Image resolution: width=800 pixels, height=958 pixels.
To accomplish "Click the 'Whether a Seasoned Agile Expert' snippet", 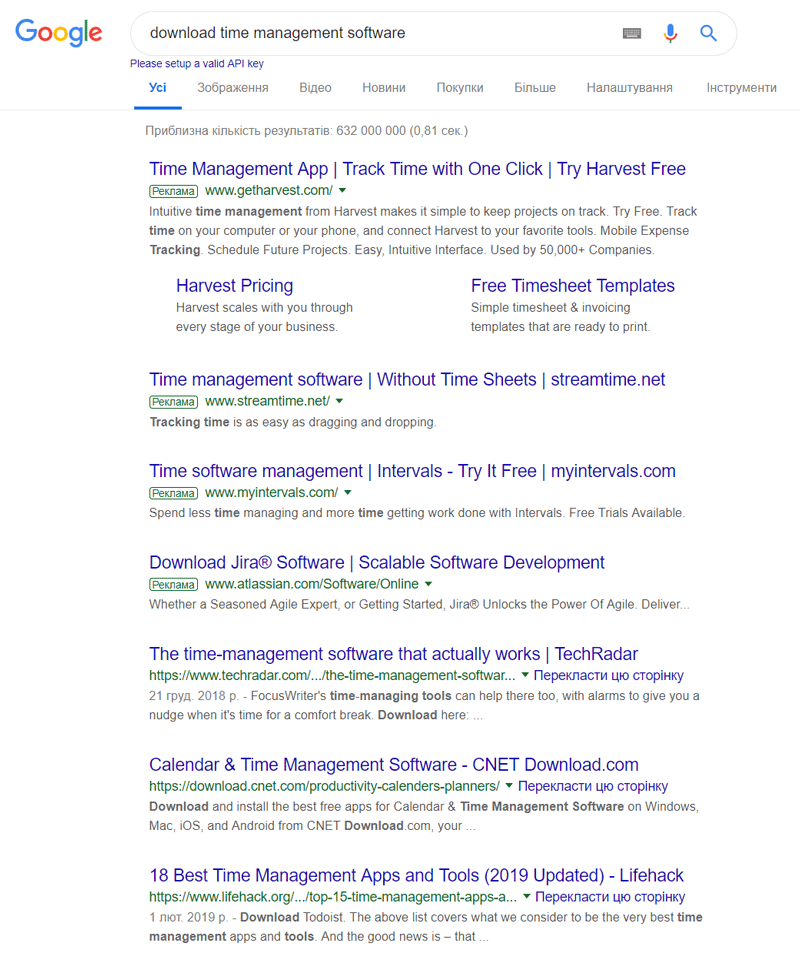I will (x=419, y=605).
